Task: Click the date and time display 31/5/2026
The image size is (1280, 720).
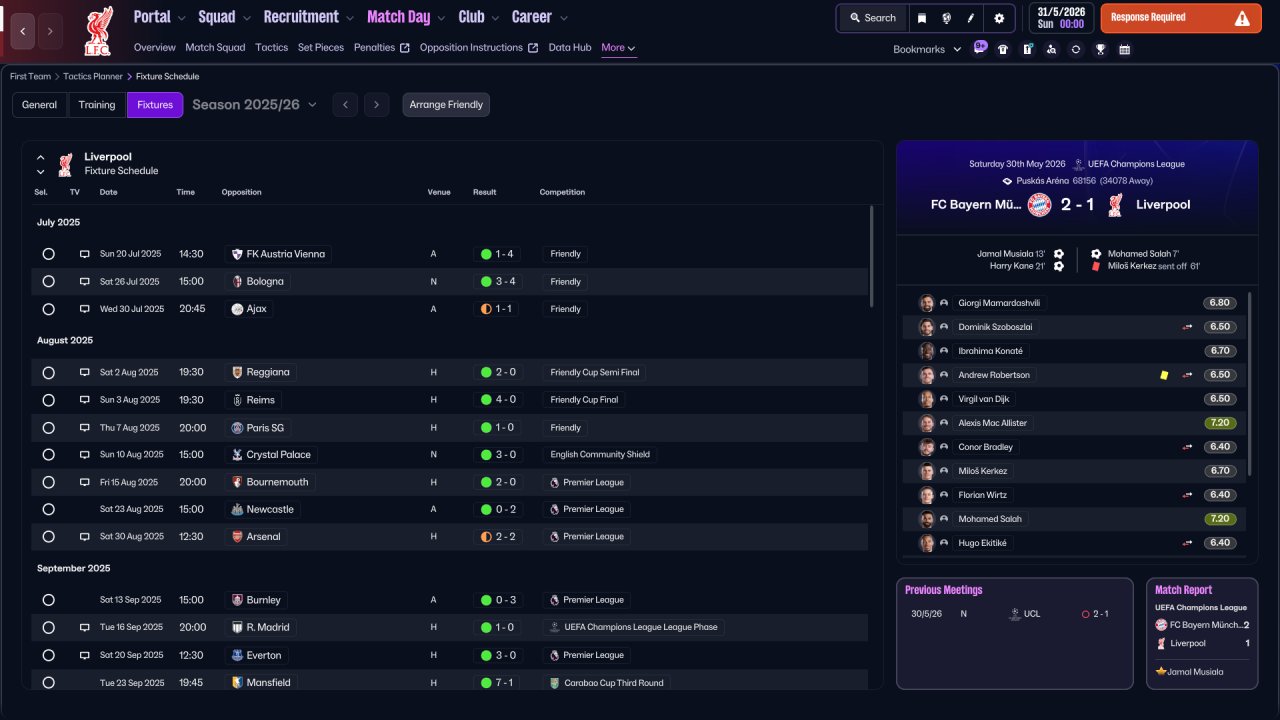Action: pyautogui.click(x=1061, y=18)
